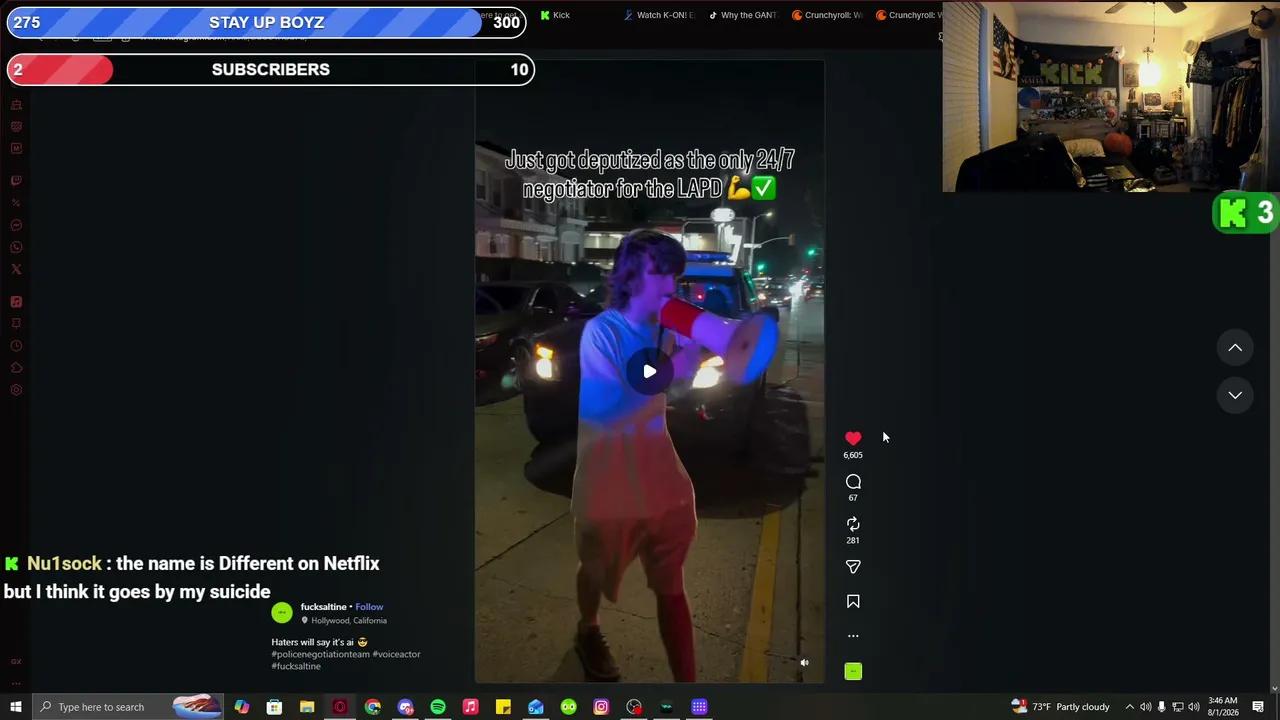Screen dimensions: 1280x720
Task: Mute the reel audio with the speaker icon
Action: coord(804,662)
